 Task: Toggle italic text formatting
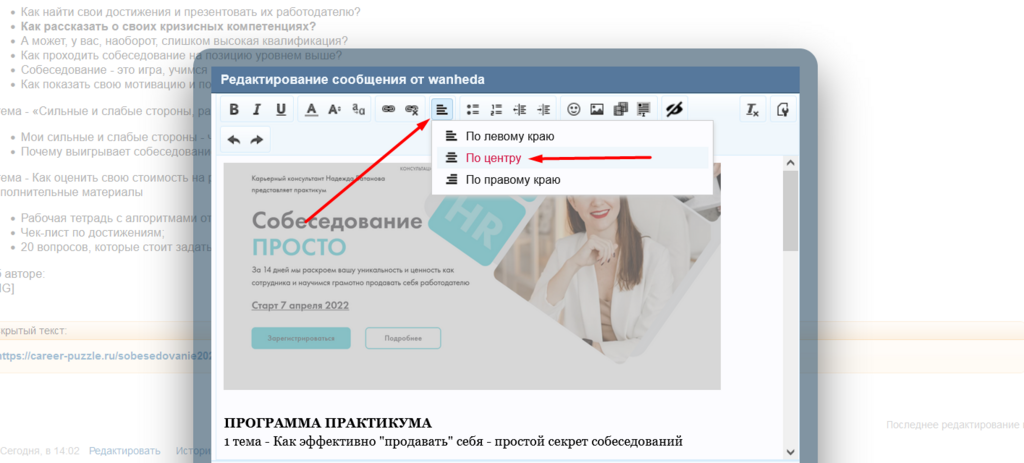[x=257, y=110]
